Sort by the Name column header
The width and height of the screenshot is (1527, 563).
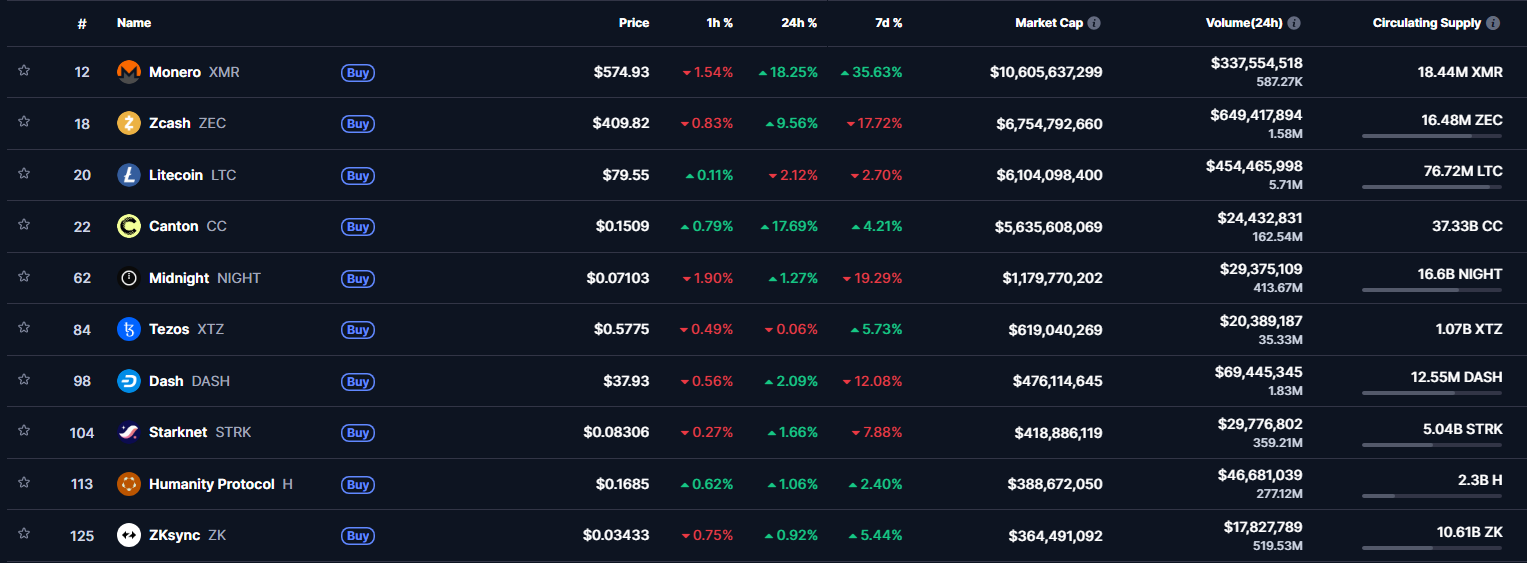click(x=134, y=23)
